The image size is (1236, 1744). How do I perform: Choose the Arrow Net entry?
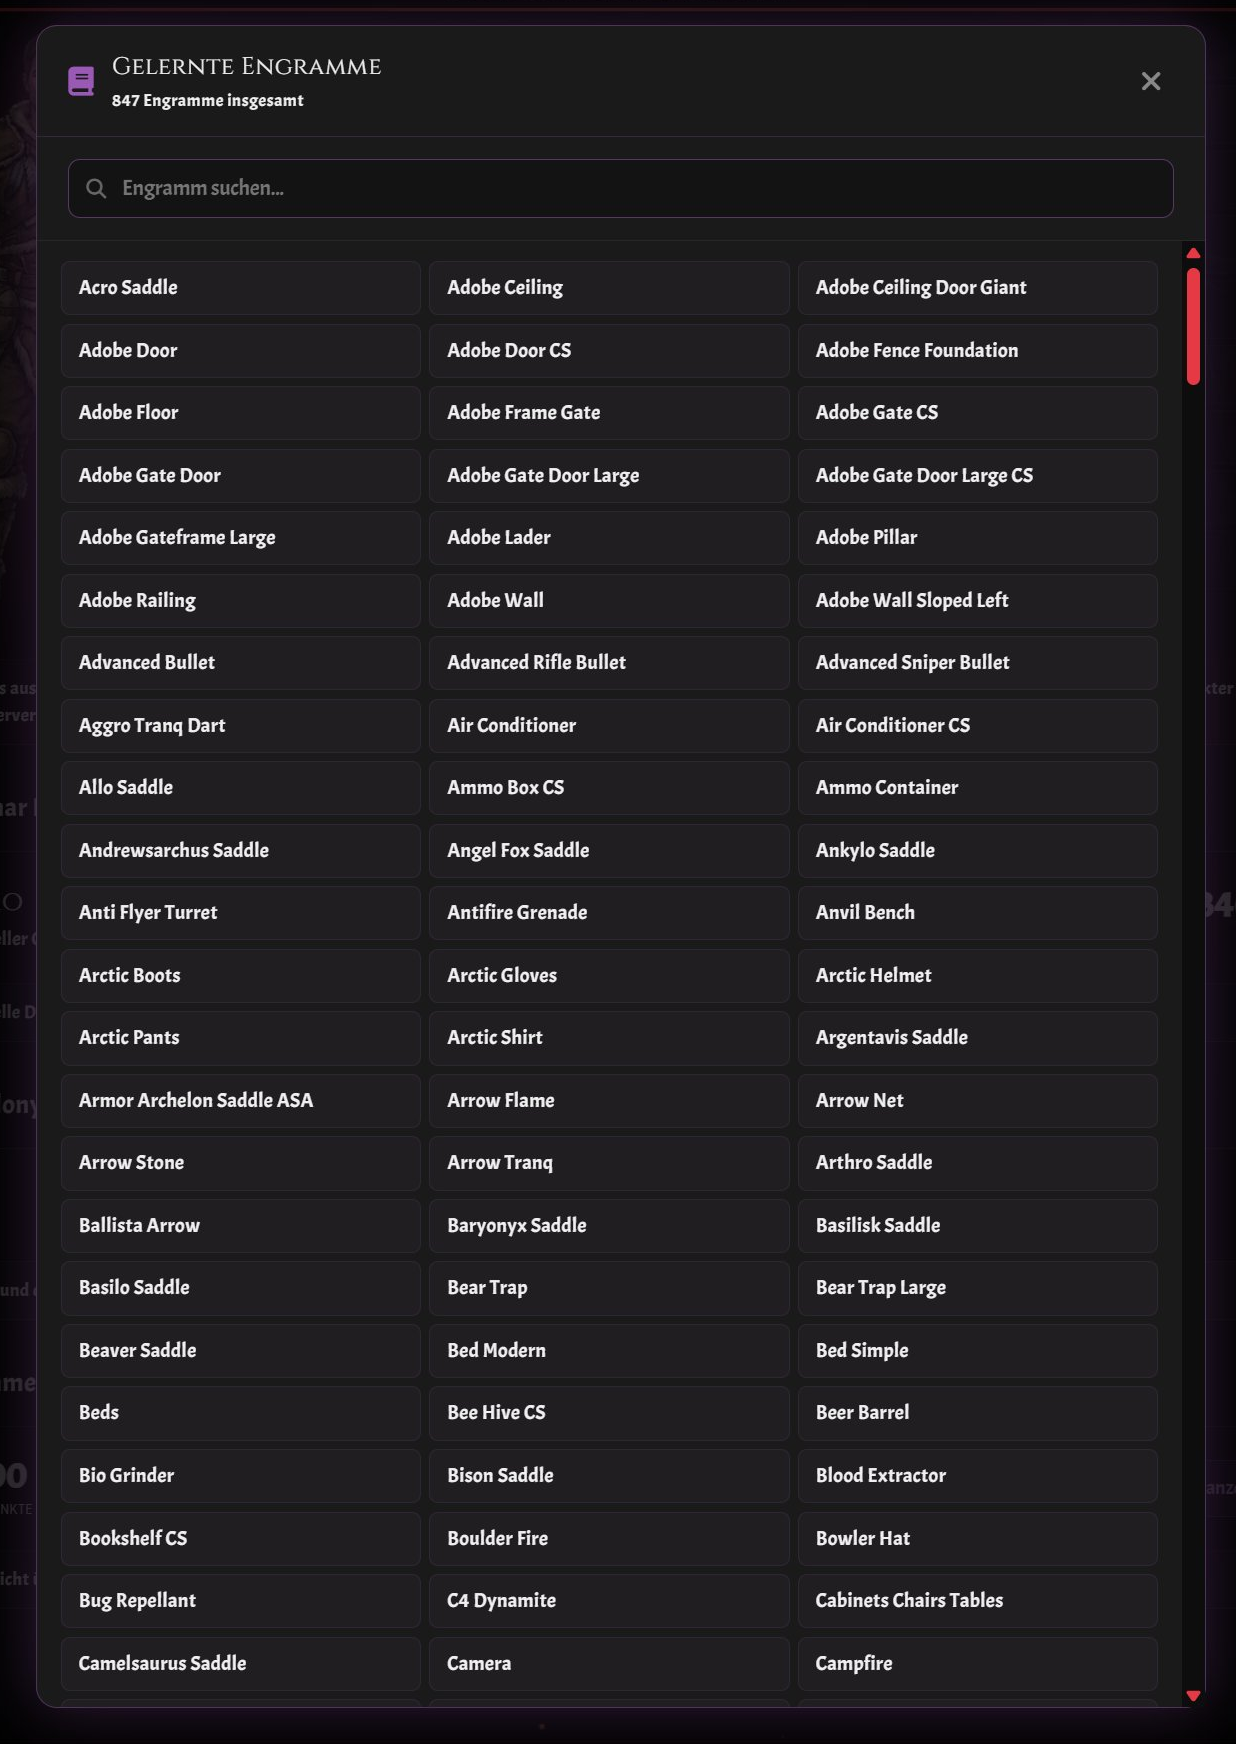tap(977, 1100)
